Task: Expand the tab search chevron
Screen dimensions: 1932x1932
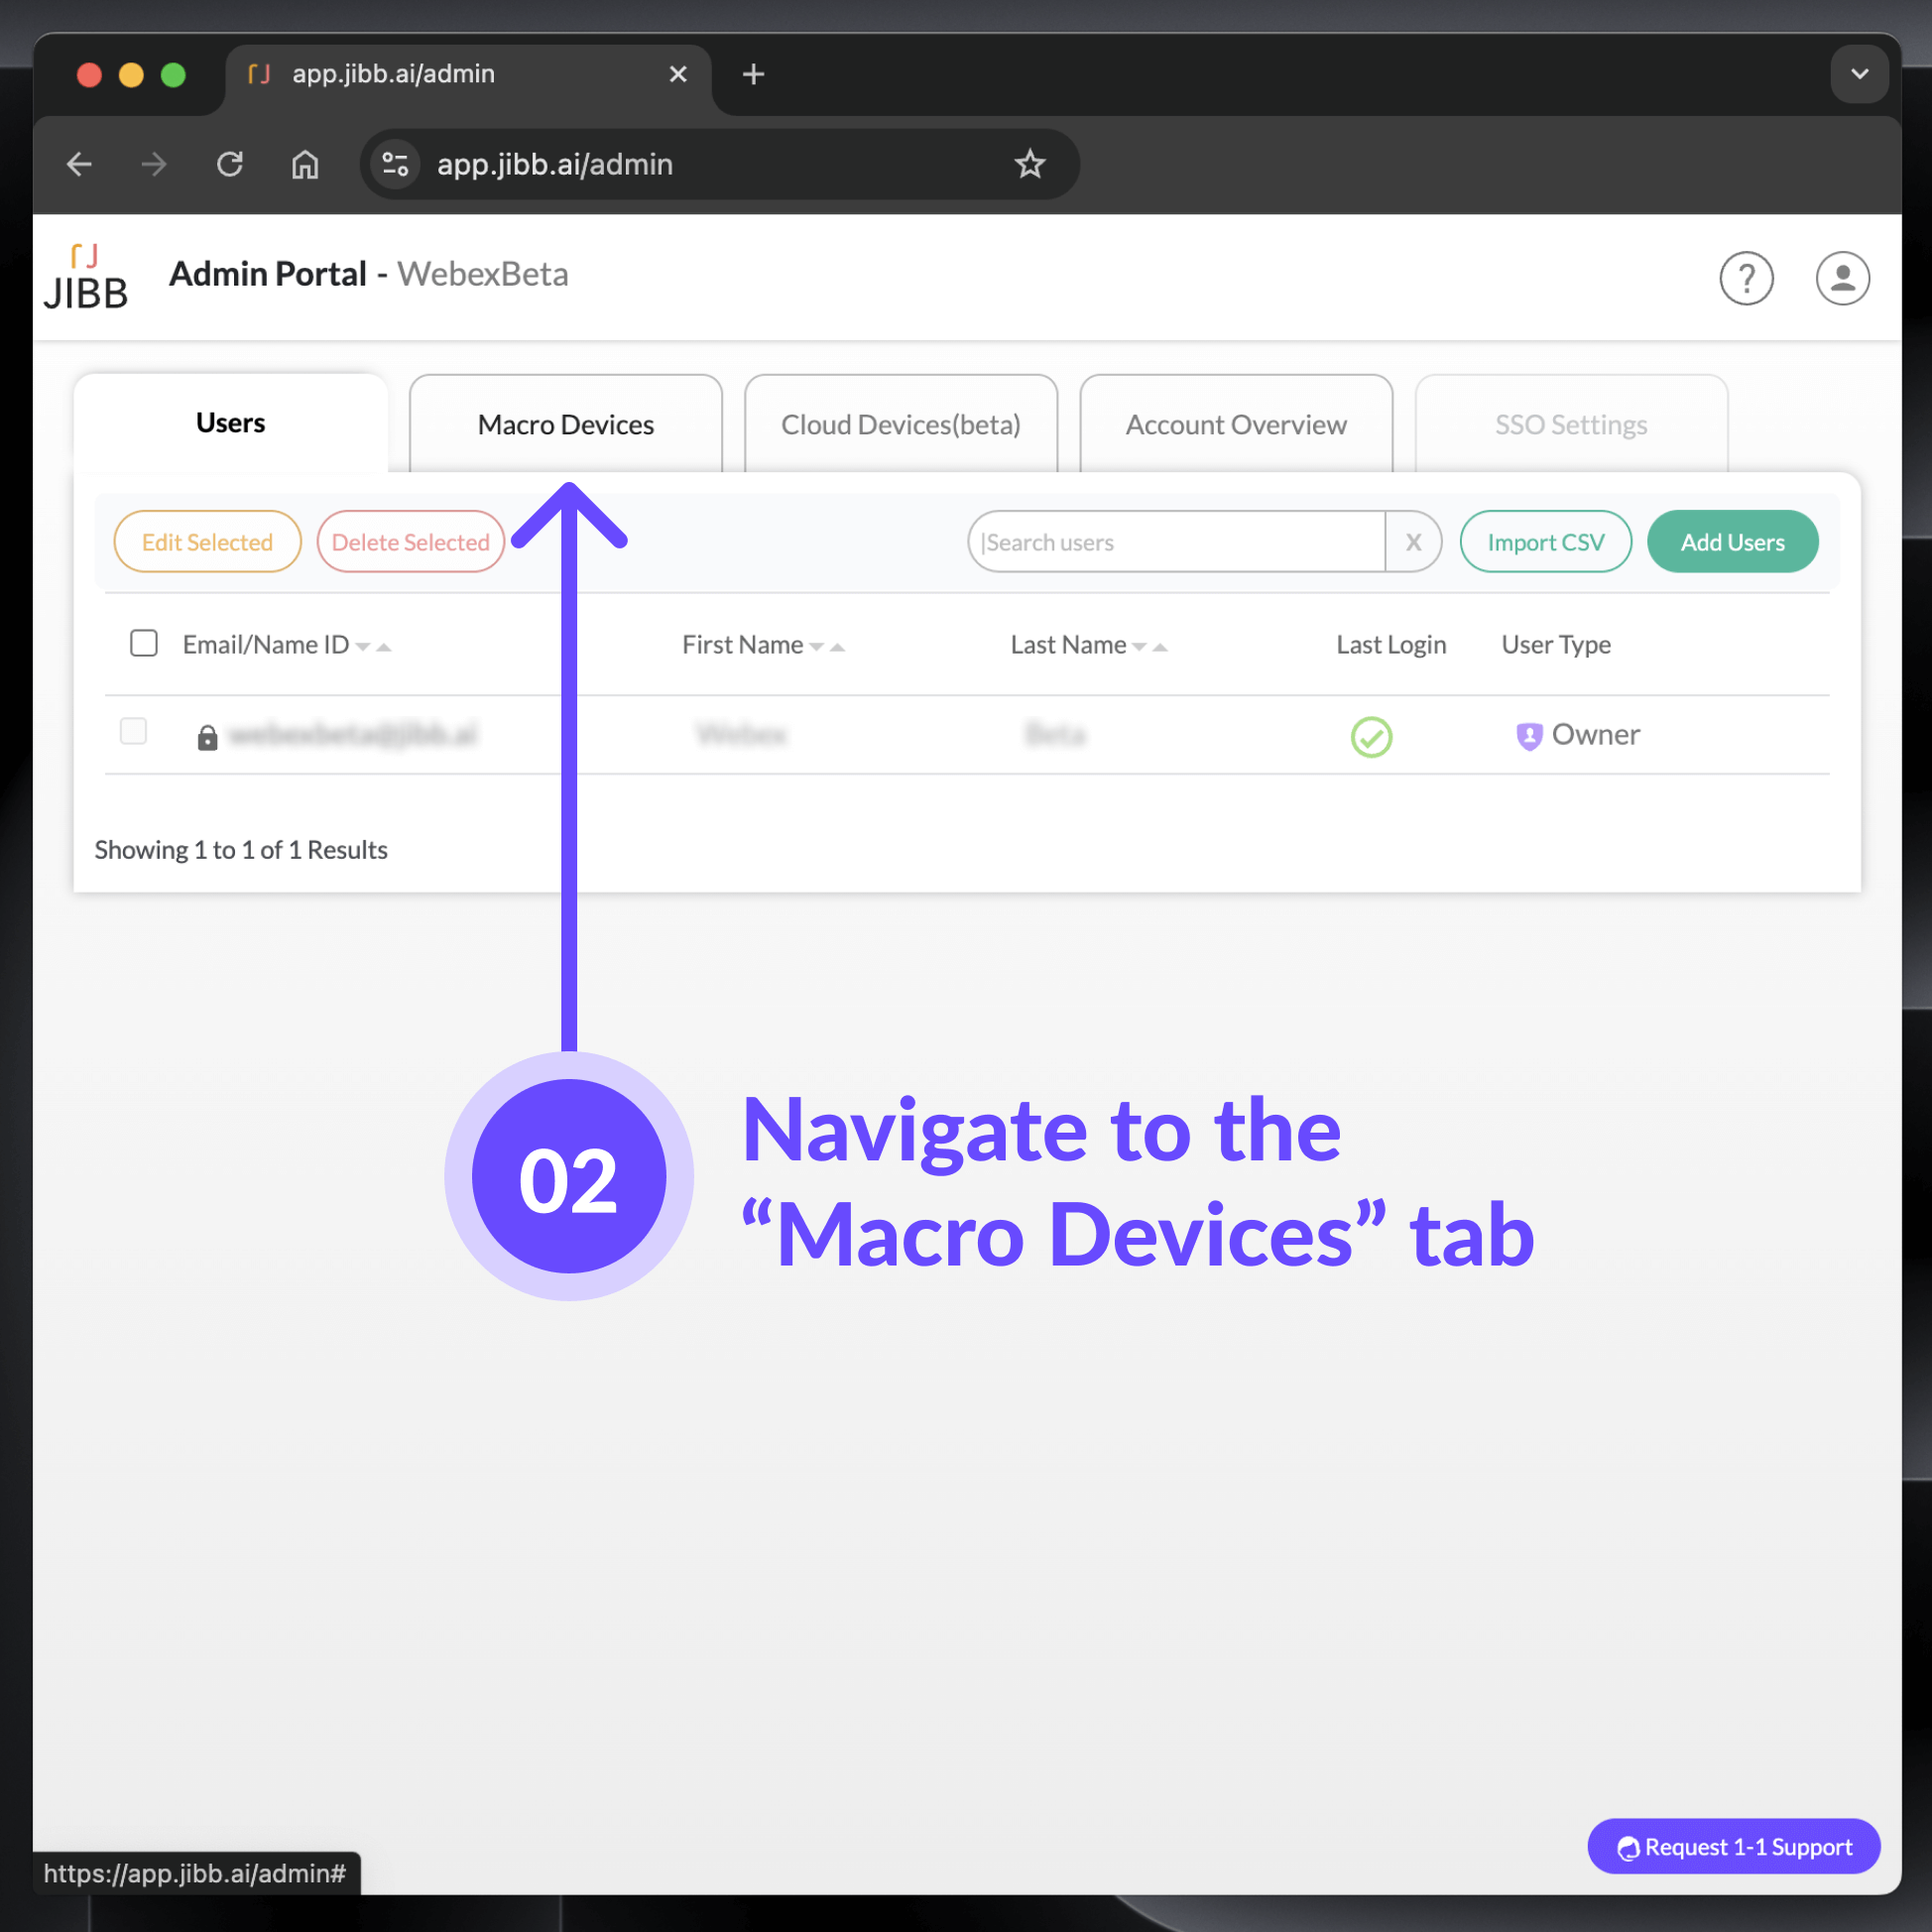Action: (x=1860, y=74)
